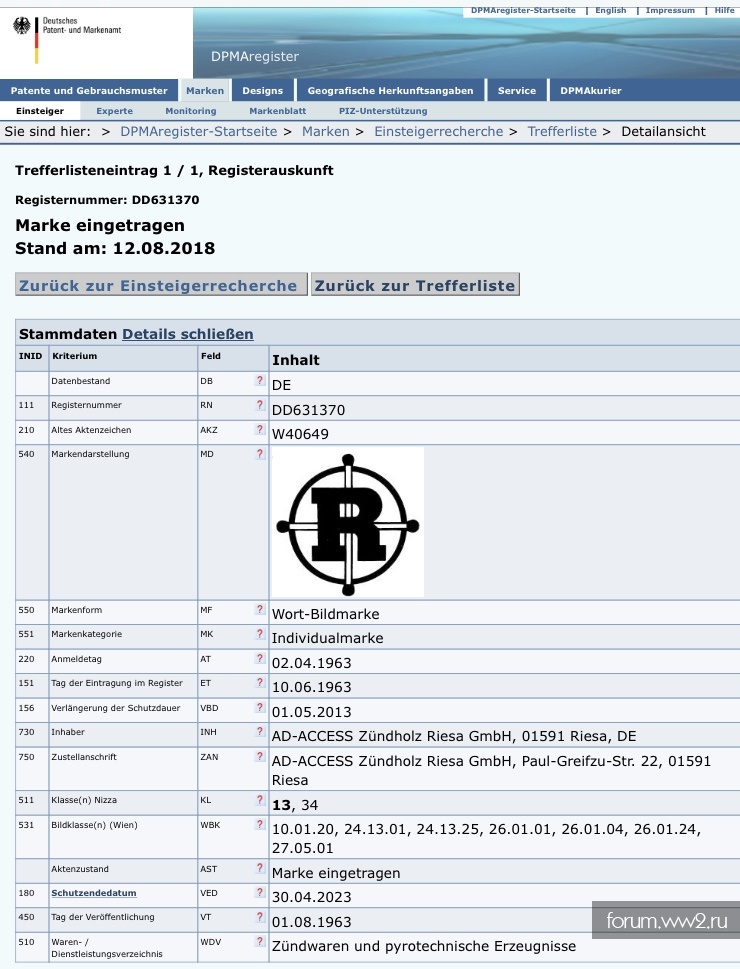Click register number value DD631370 in table
Screen dimensions: 740x969
click(308, 410)
